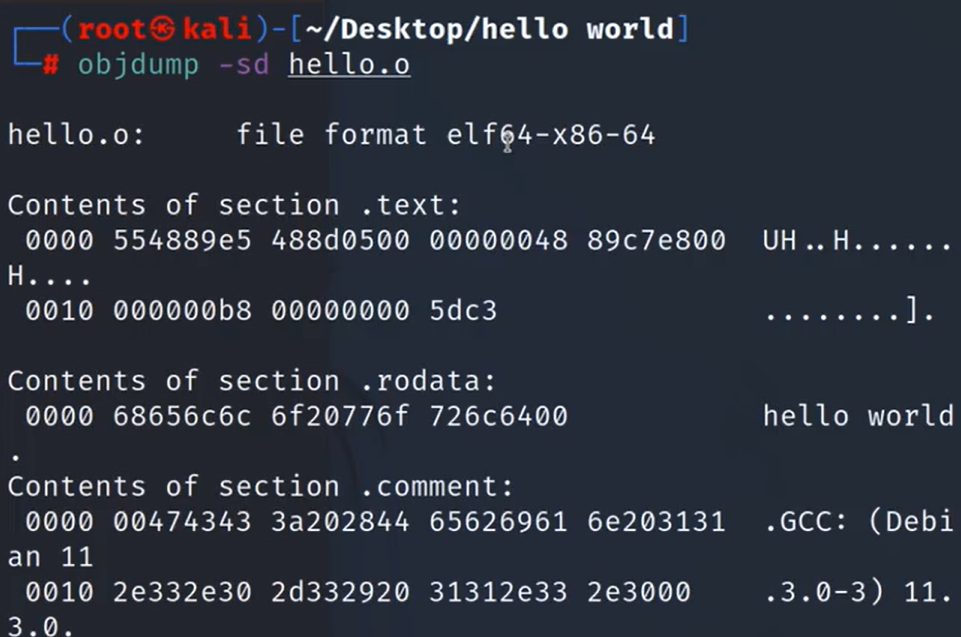Click the 'Contents of section .text:' heading
The height and width of the screenshot is (637, 961).
pos(234,205)
